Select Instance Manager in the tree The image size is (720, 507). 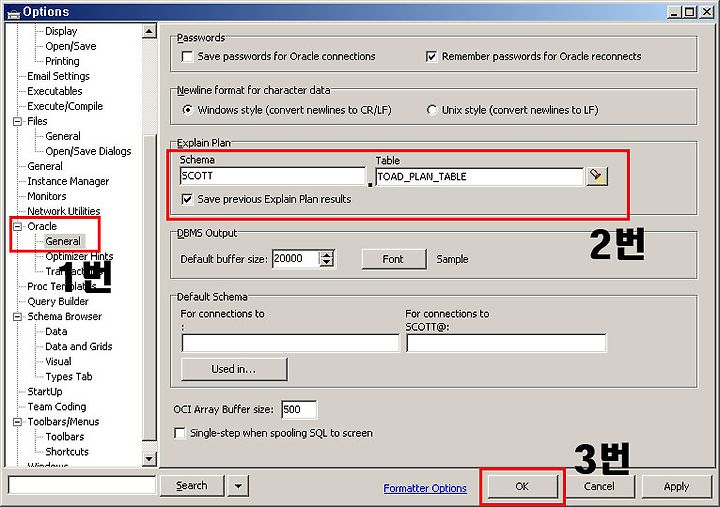68,181
